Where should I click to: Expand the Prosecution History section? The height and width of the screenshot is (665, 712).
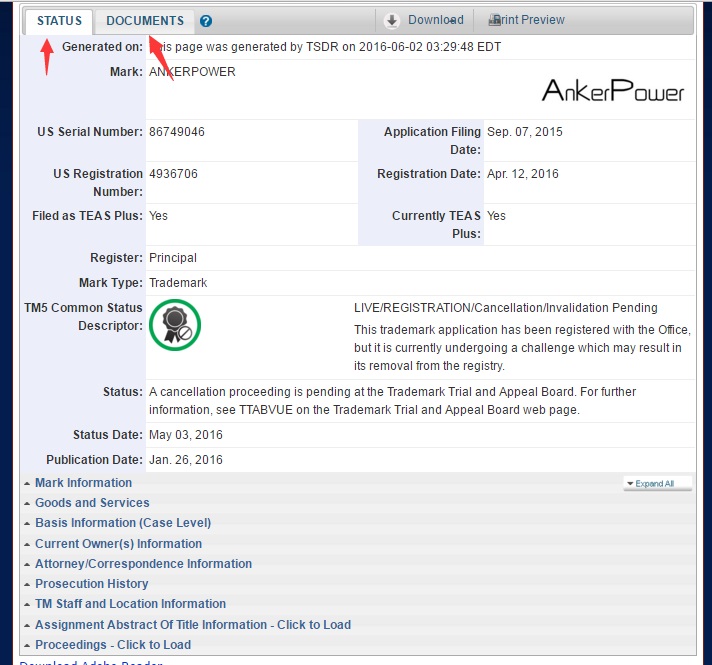tap(91, 584)
